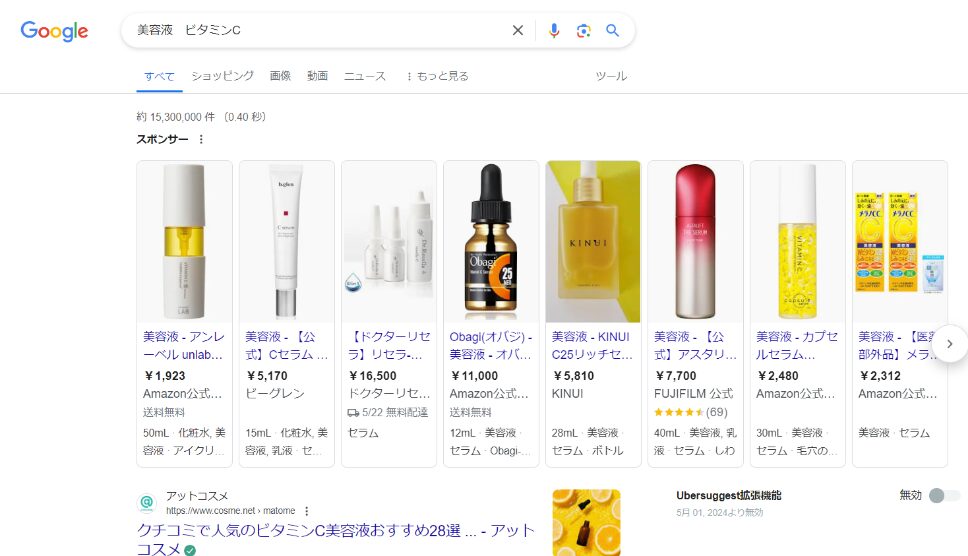The width and height of the screenshot is (968, 556).
Task: Open the ドクターリセラ product link
Action: (x=389, y=346)
